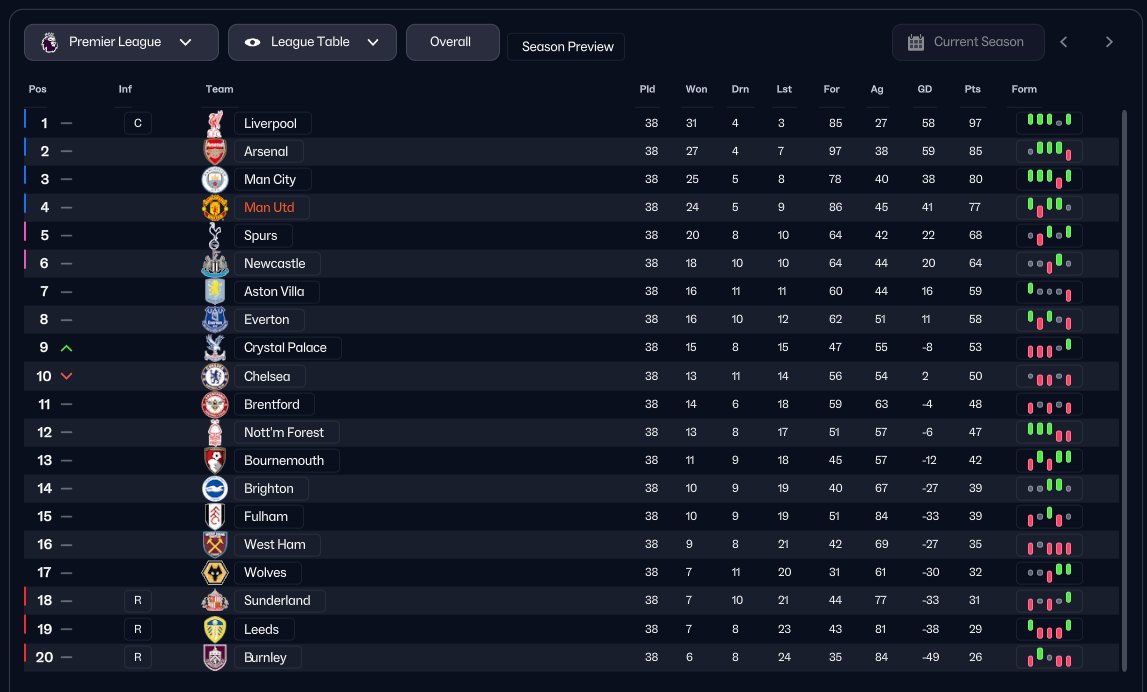This screenshot has height=692, width=1147.
Task: Click the Liverpool club crest icon
Action: point(215,124)
